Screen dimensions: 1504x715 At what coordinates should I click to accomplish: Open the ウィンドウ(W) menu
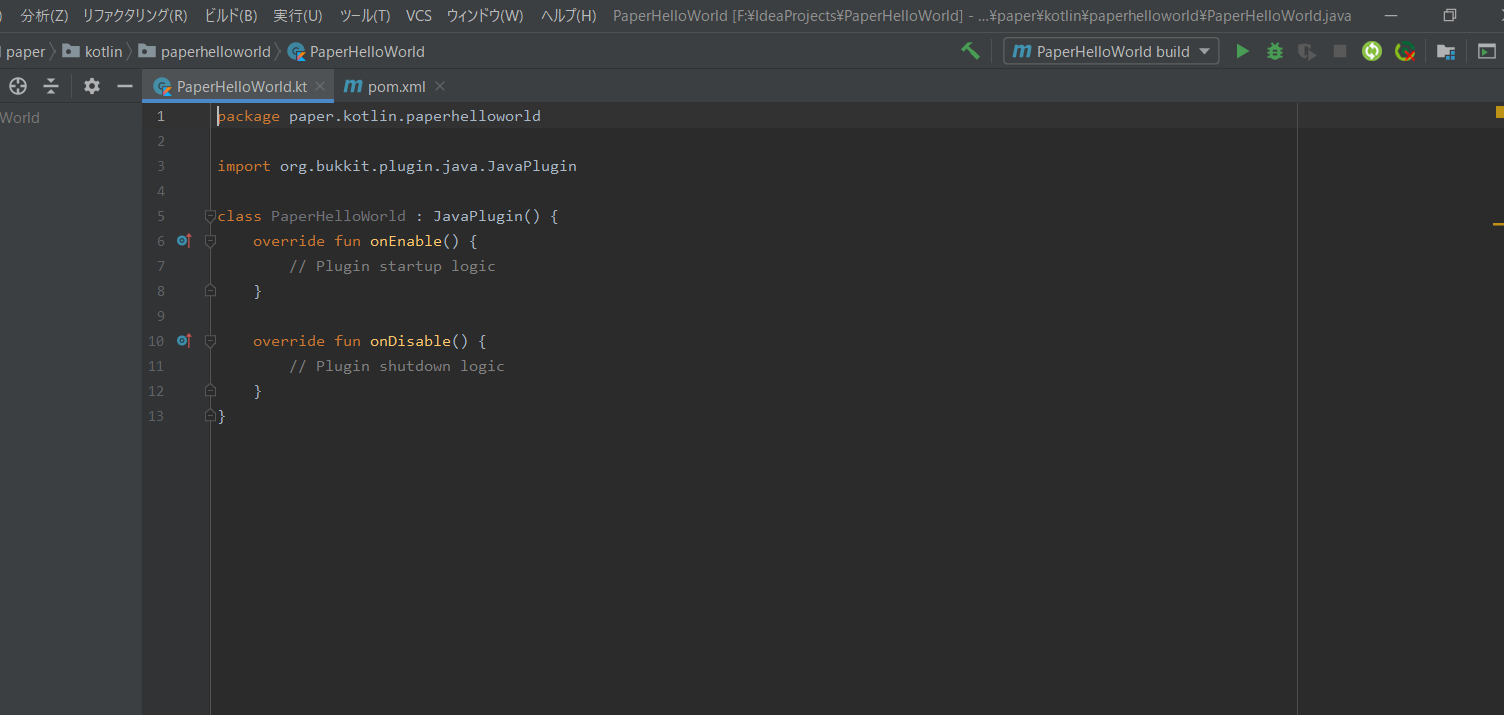point(485,16)
